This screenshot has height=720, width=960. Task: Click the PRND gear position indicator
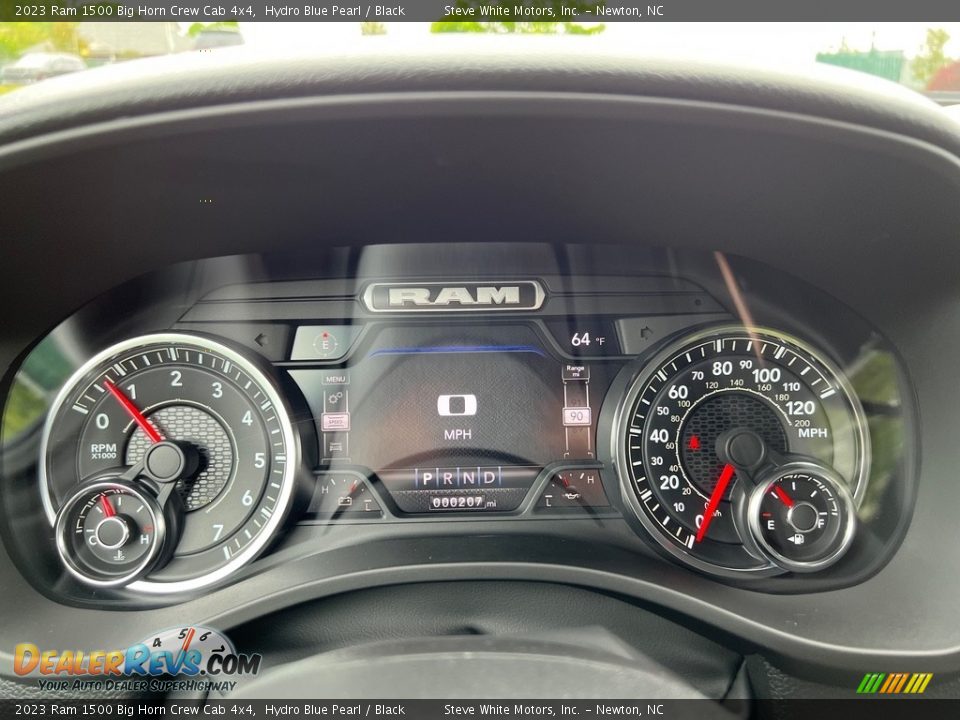coord(457,478)
